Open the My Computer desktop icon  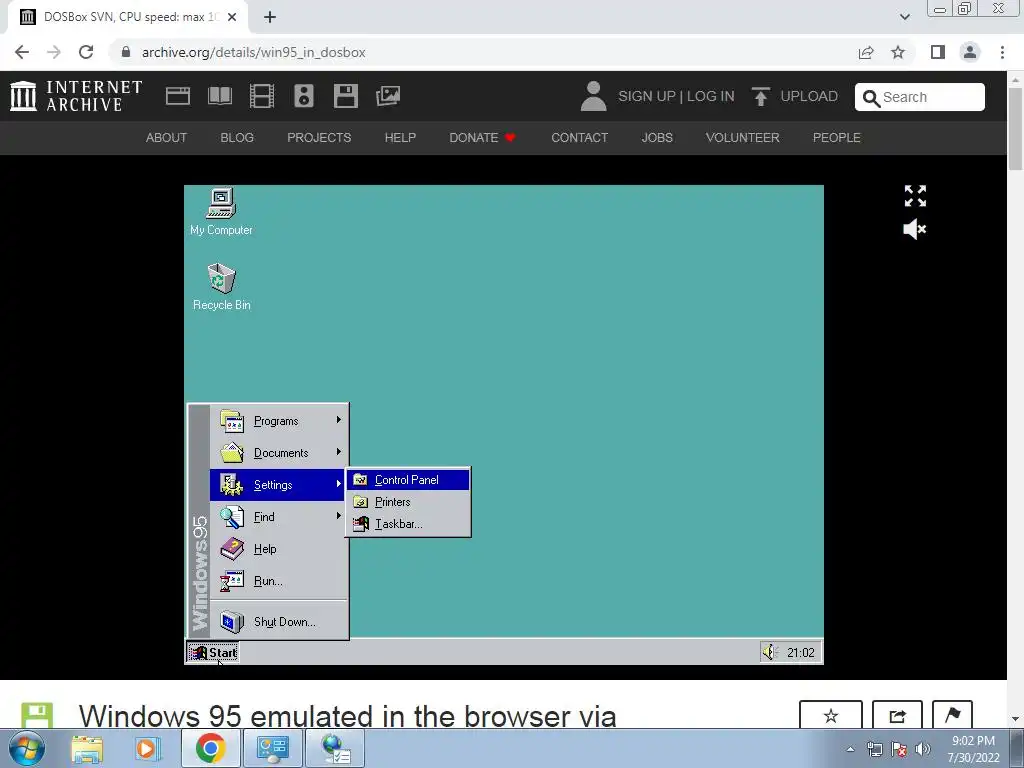pos(221,212)
